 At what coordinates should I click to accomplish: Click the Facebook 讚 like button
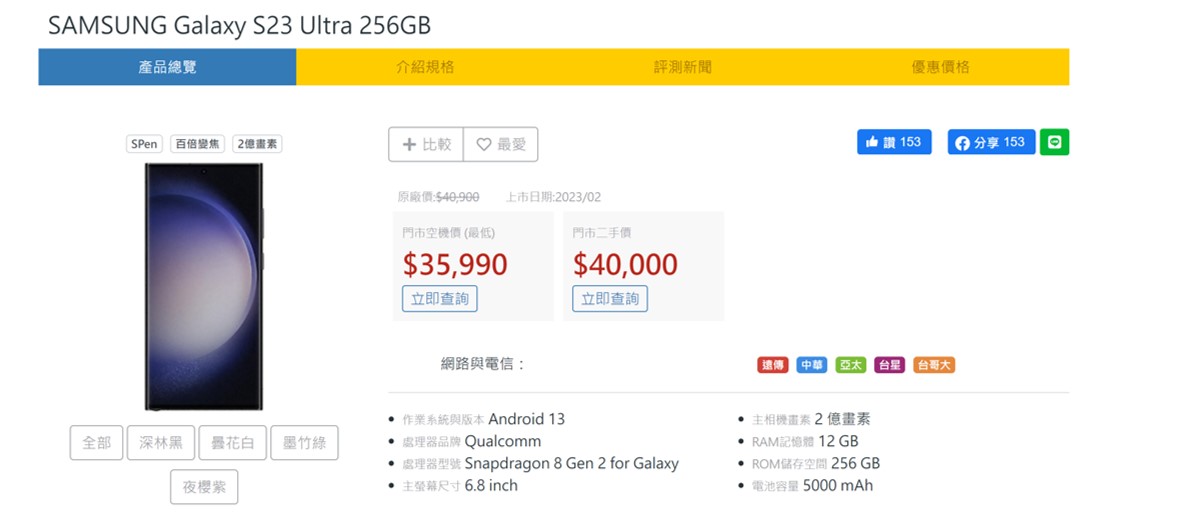[894, 142]
